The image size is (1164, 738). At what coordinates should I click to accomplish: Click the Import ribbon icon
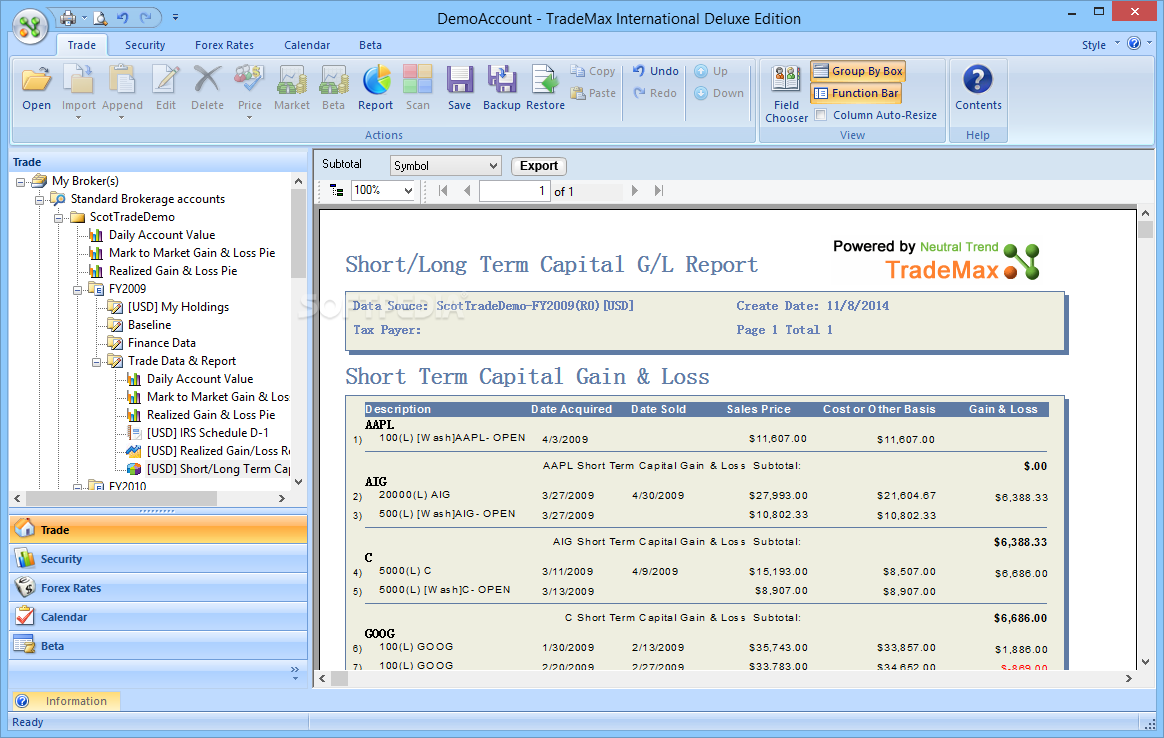click(79, 91)
